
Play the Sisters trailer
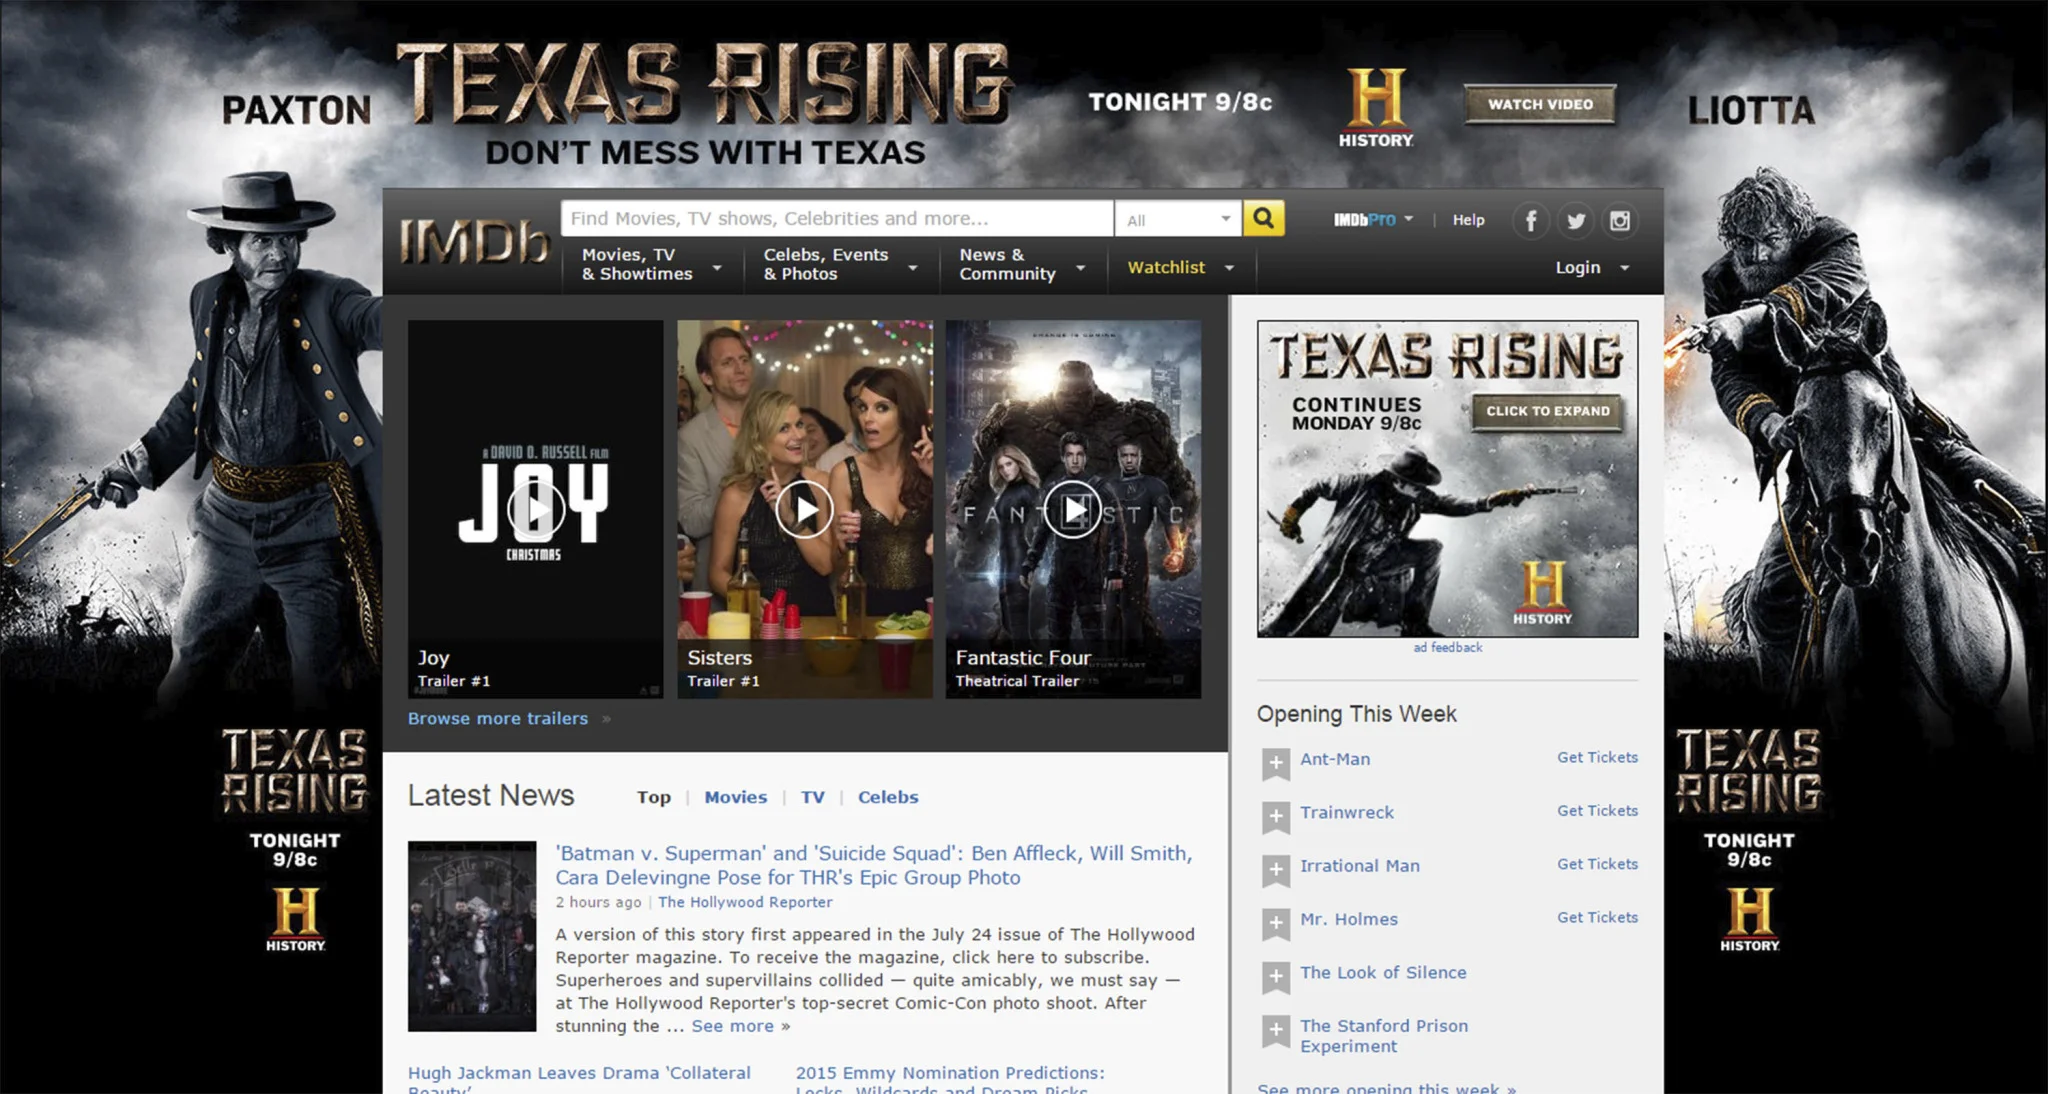pyautogui.click(x=804, y=509)
